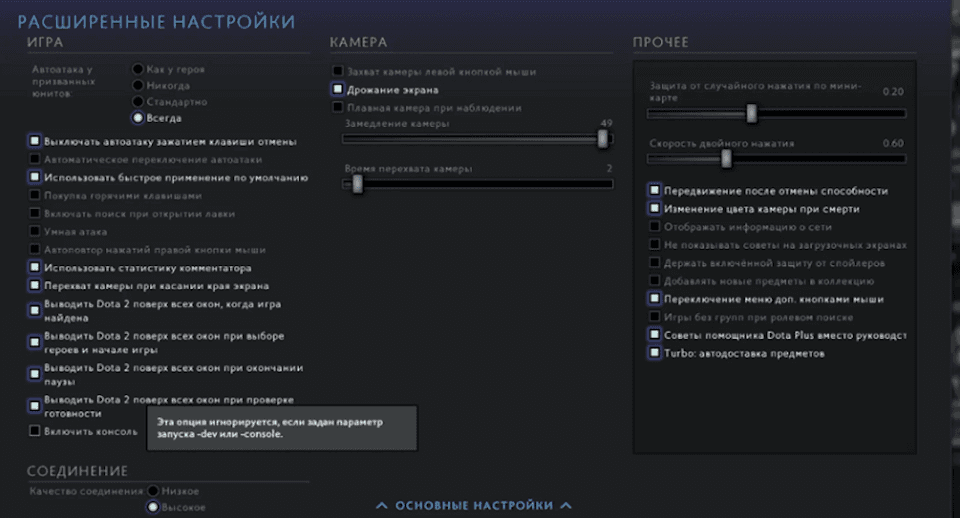
Task: Select 'Никогда' for summoned units auto-attack
Action: click(138, 86)
